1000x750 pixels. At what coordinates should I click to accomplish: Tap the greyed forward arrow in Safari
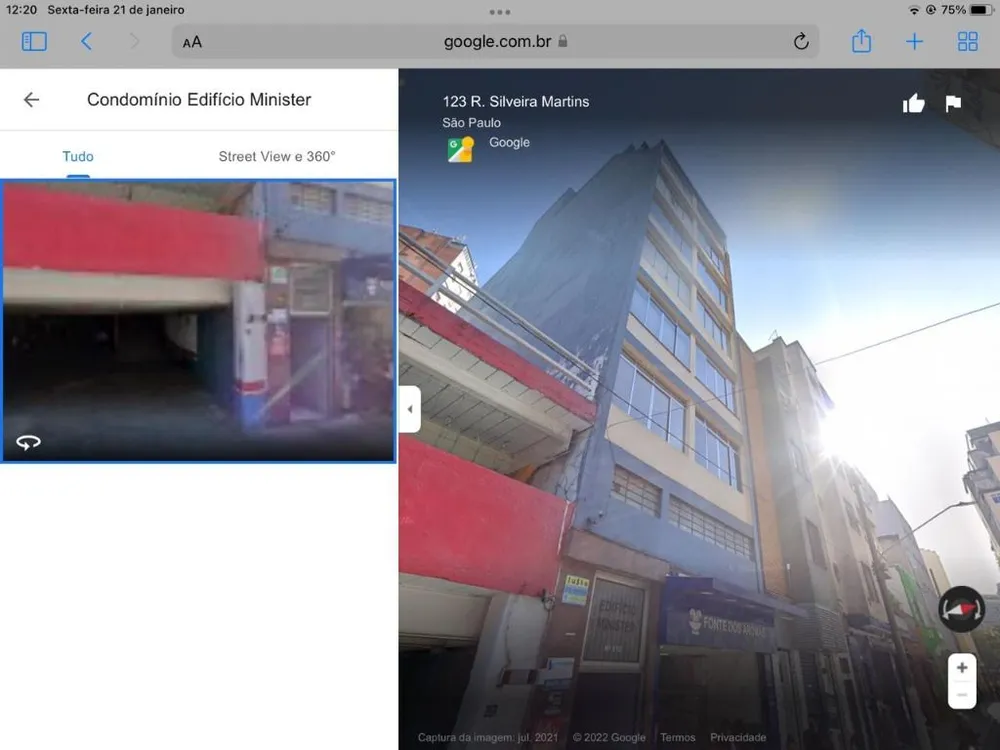pos(134,41)
